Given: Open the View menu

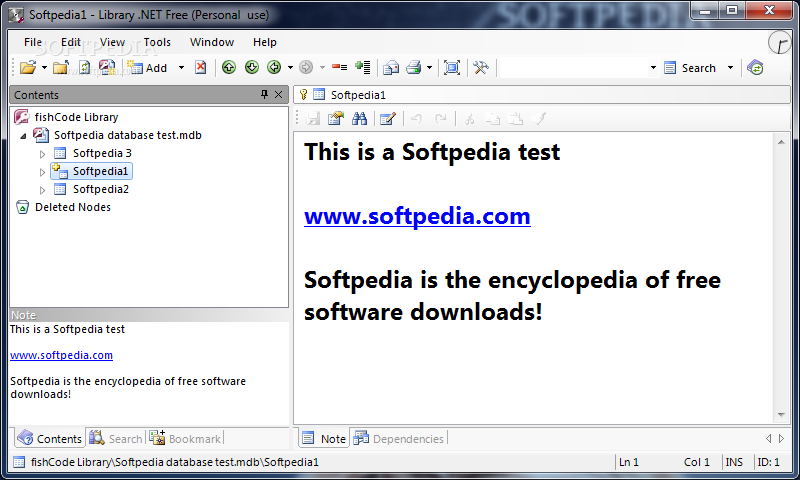Looking at the screenshot, I should pos(112,42).
